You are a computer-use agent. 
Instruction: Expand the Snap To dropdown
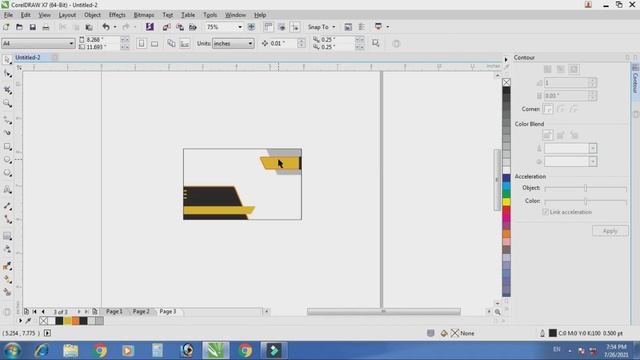click(x=333, y=27)
